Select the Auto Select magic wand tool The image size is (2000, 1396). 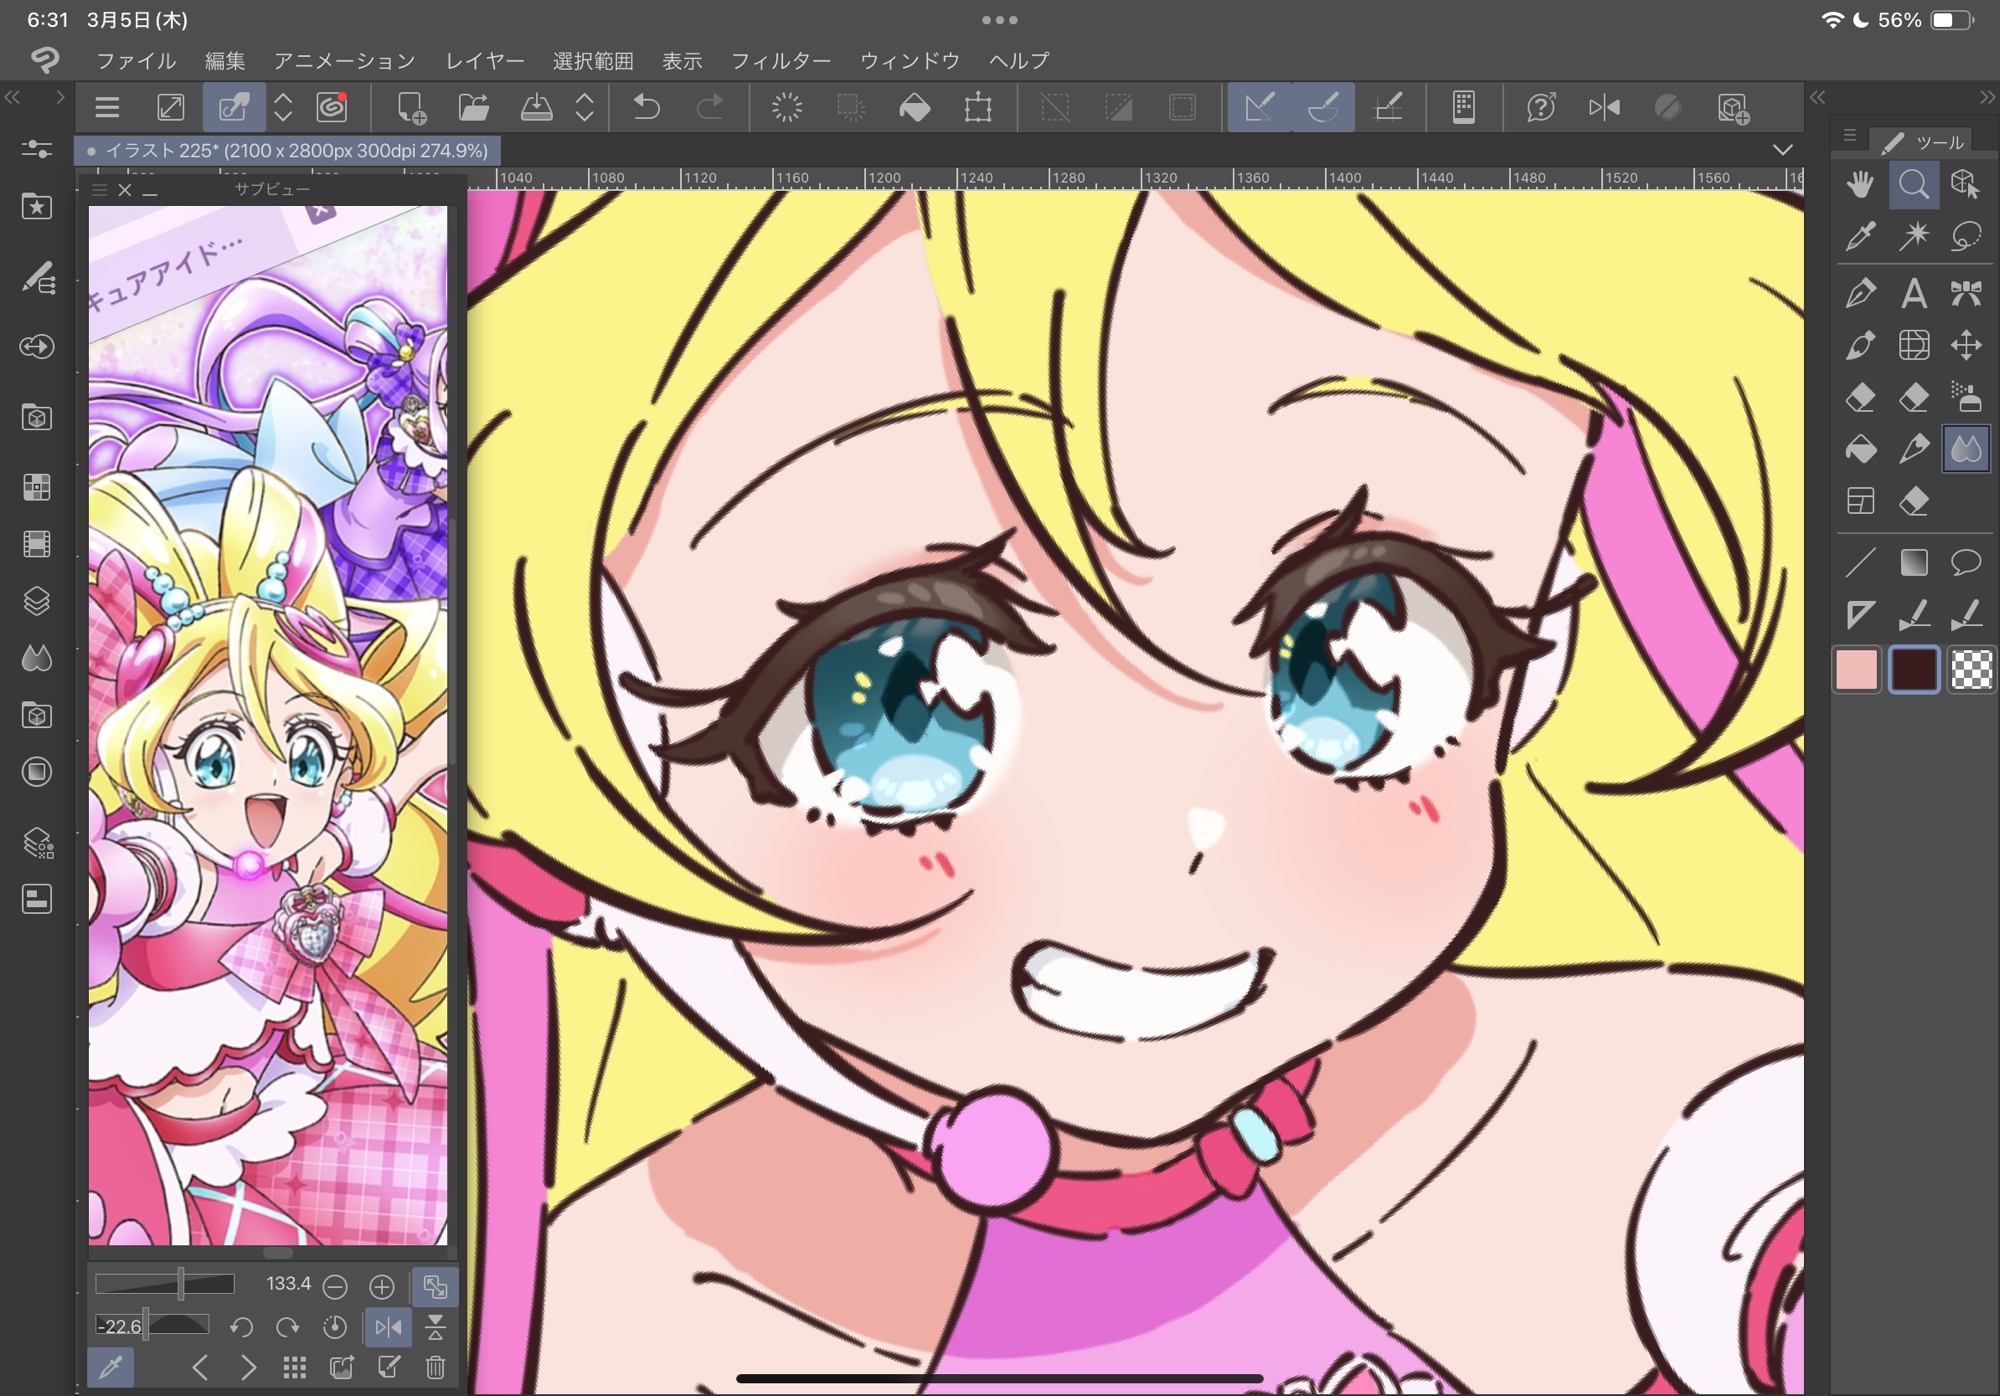(x=1914, y=237)
